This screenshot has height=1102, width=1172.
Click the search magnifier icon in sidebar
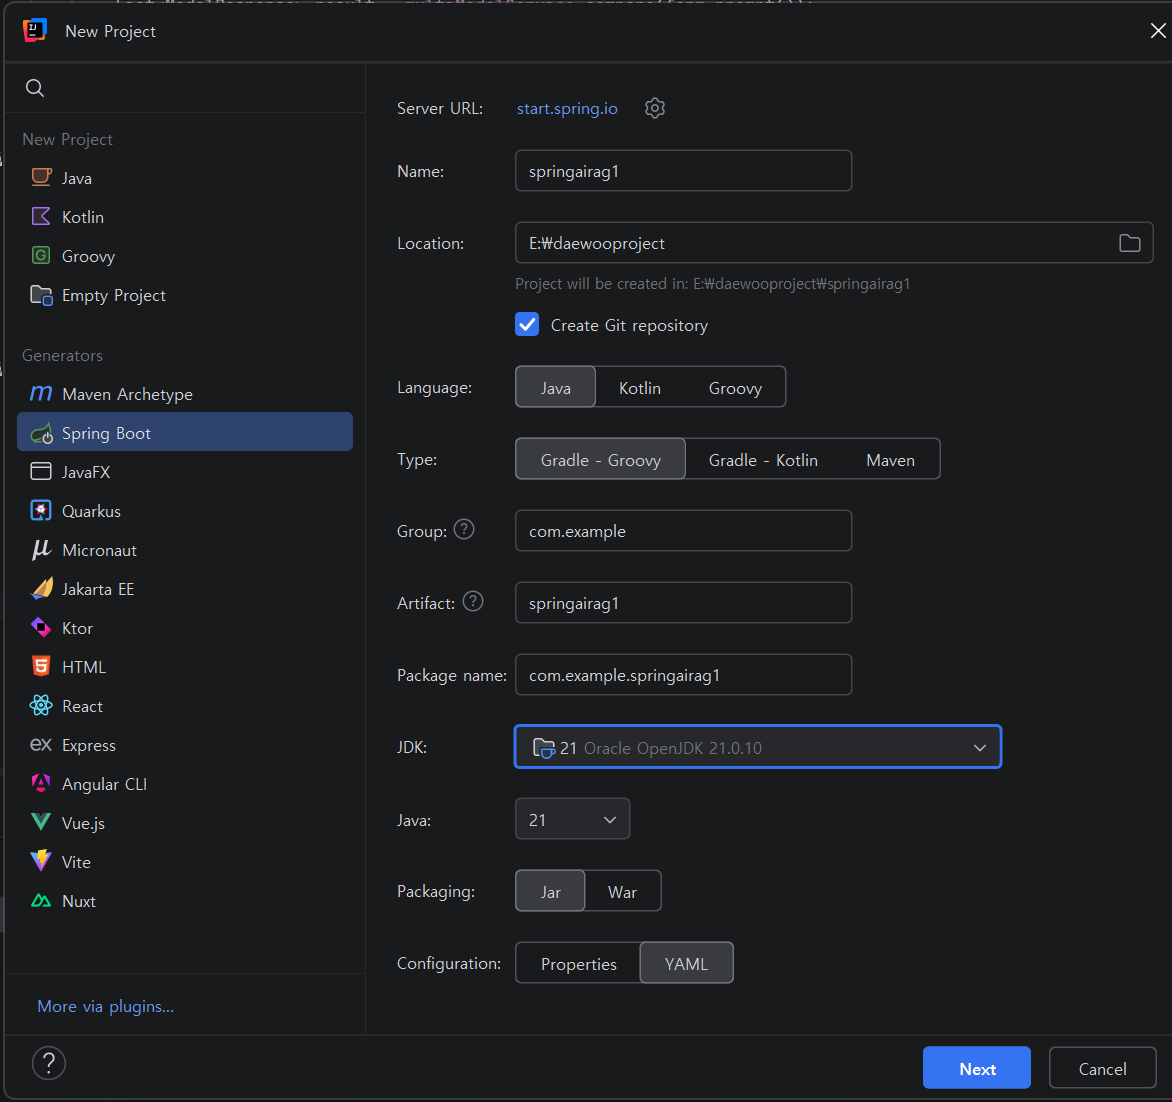coord(34,88)
